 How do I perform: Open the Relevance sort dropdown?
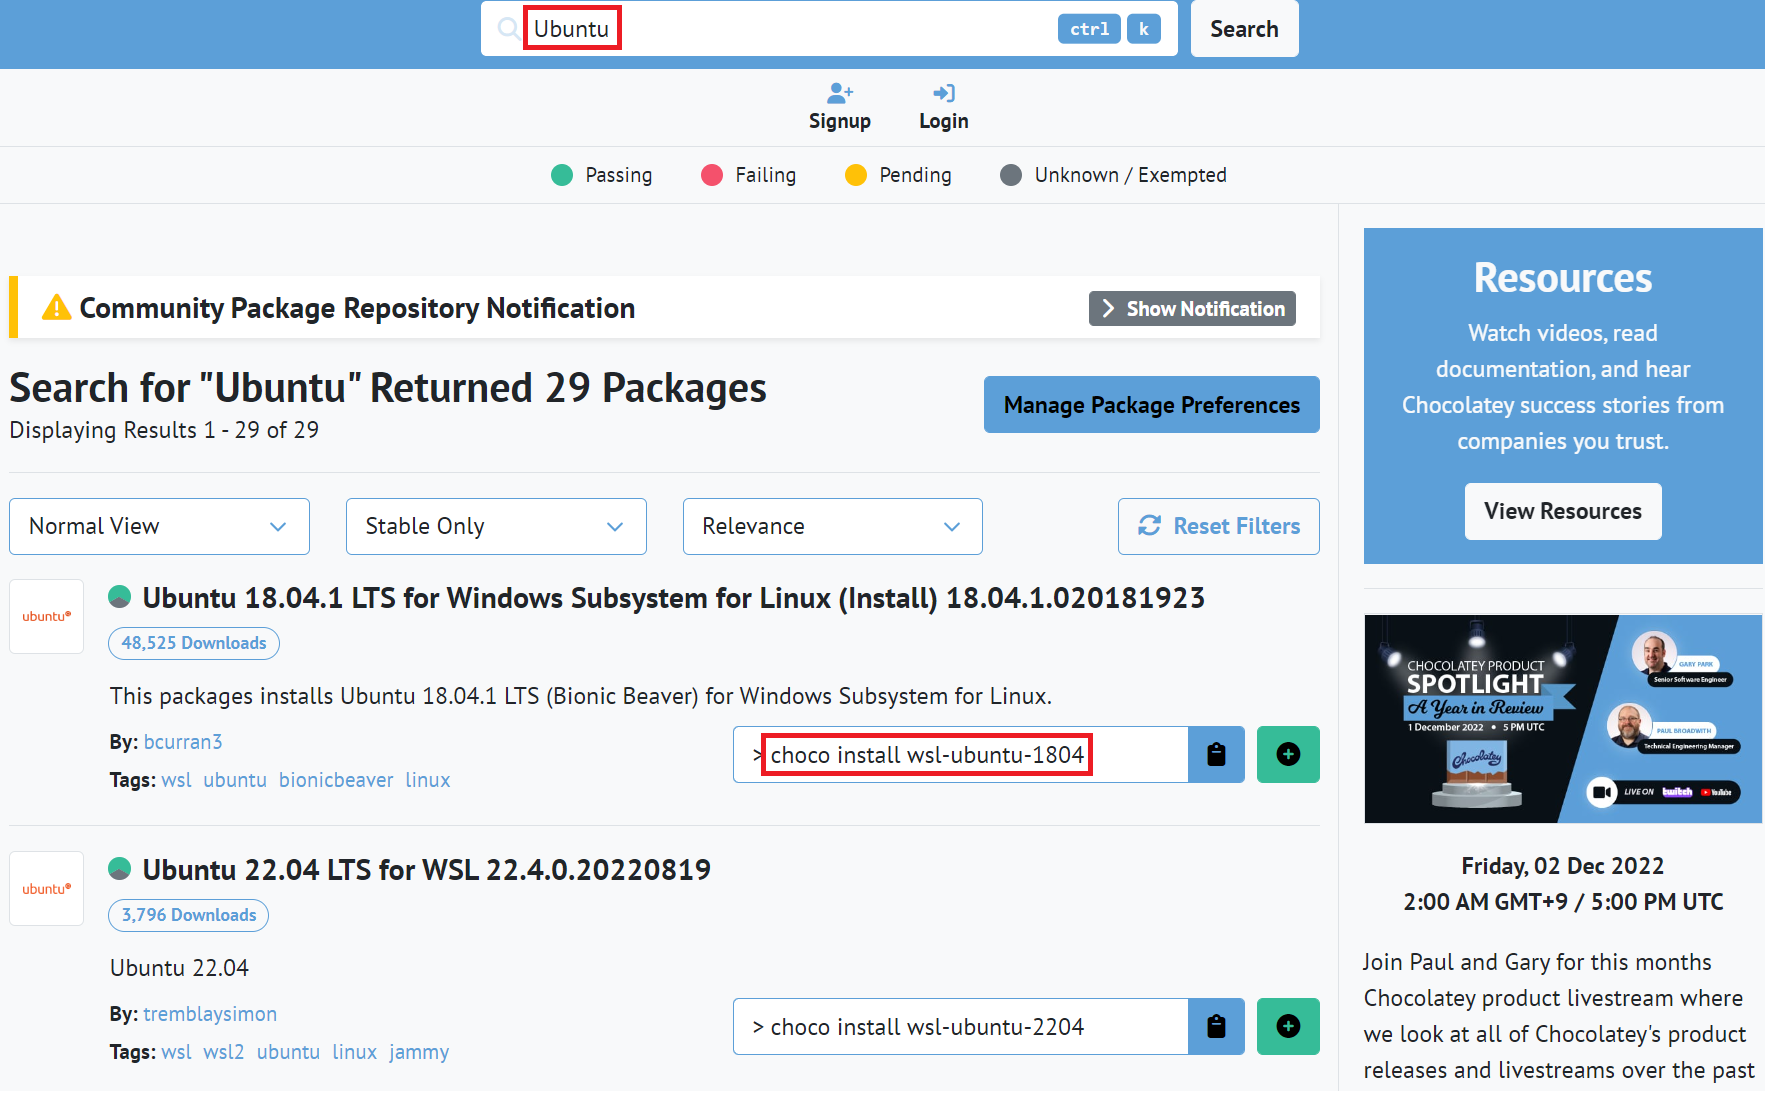pyautogui.click(x=833, y=526)
